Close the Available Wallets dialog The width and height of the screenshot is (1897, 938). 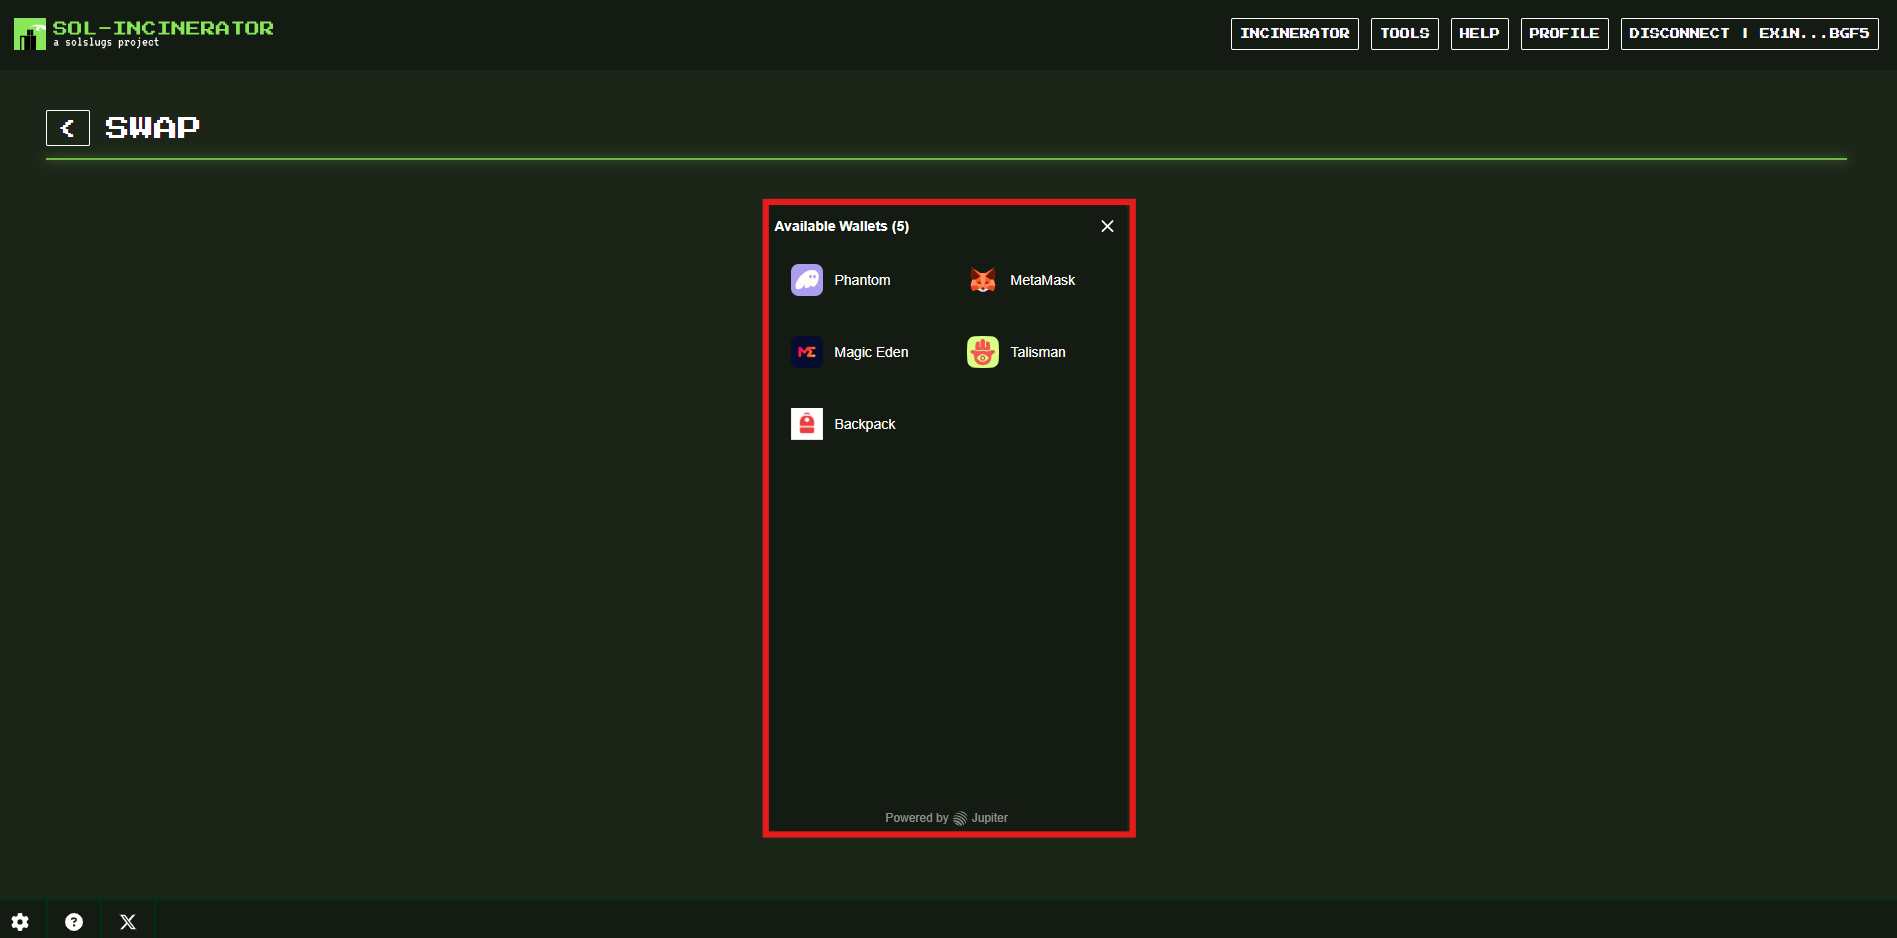point(1107,226)
